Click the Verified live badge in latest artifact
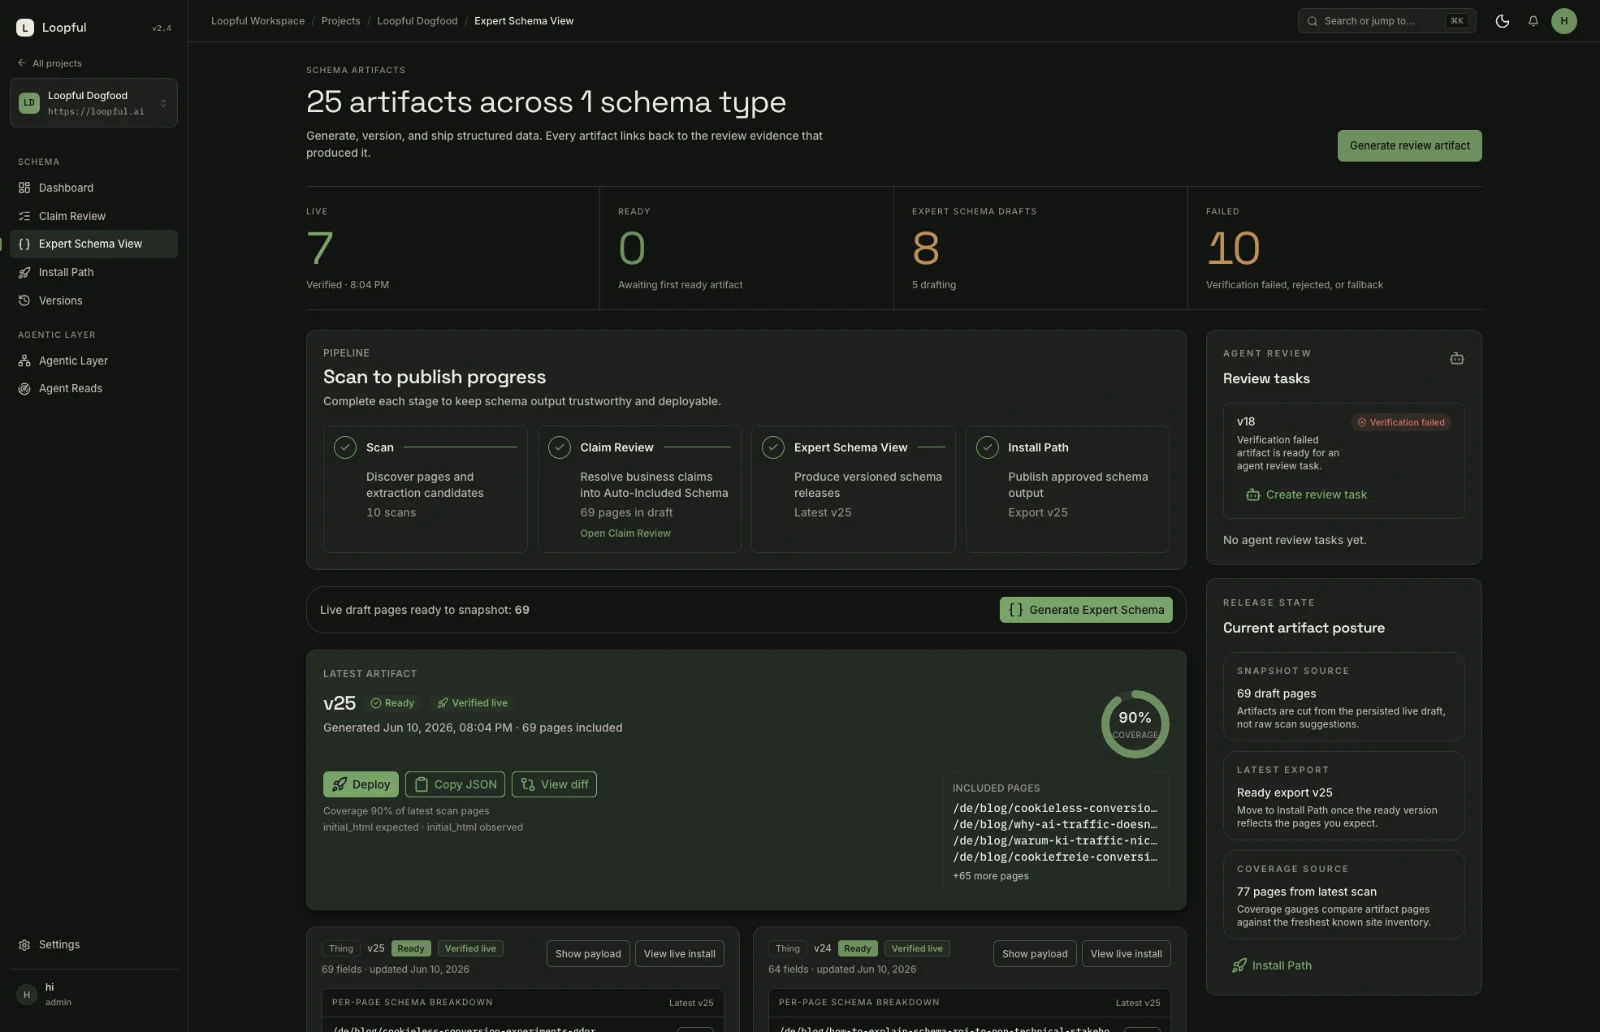The image size is (1600, 1032). (472, 704)
